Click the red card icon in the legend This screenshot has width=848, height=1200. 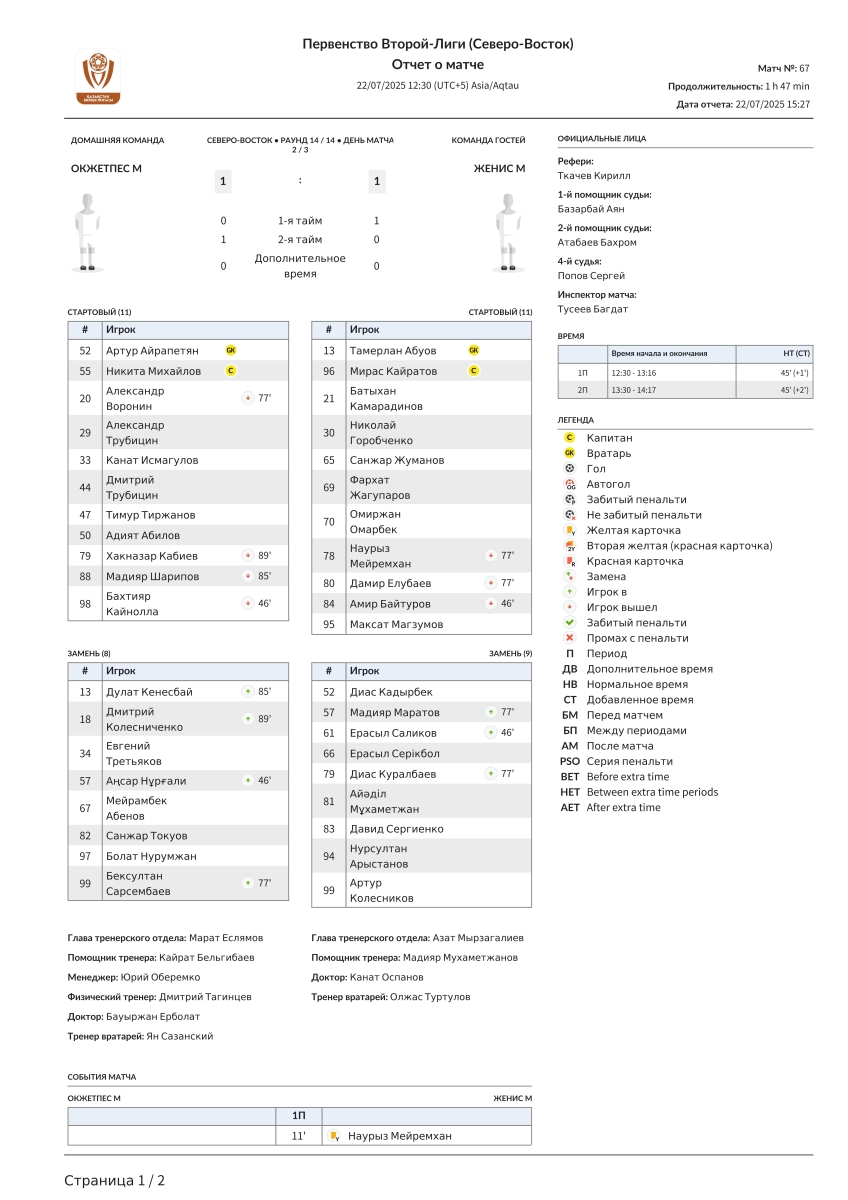570,561
